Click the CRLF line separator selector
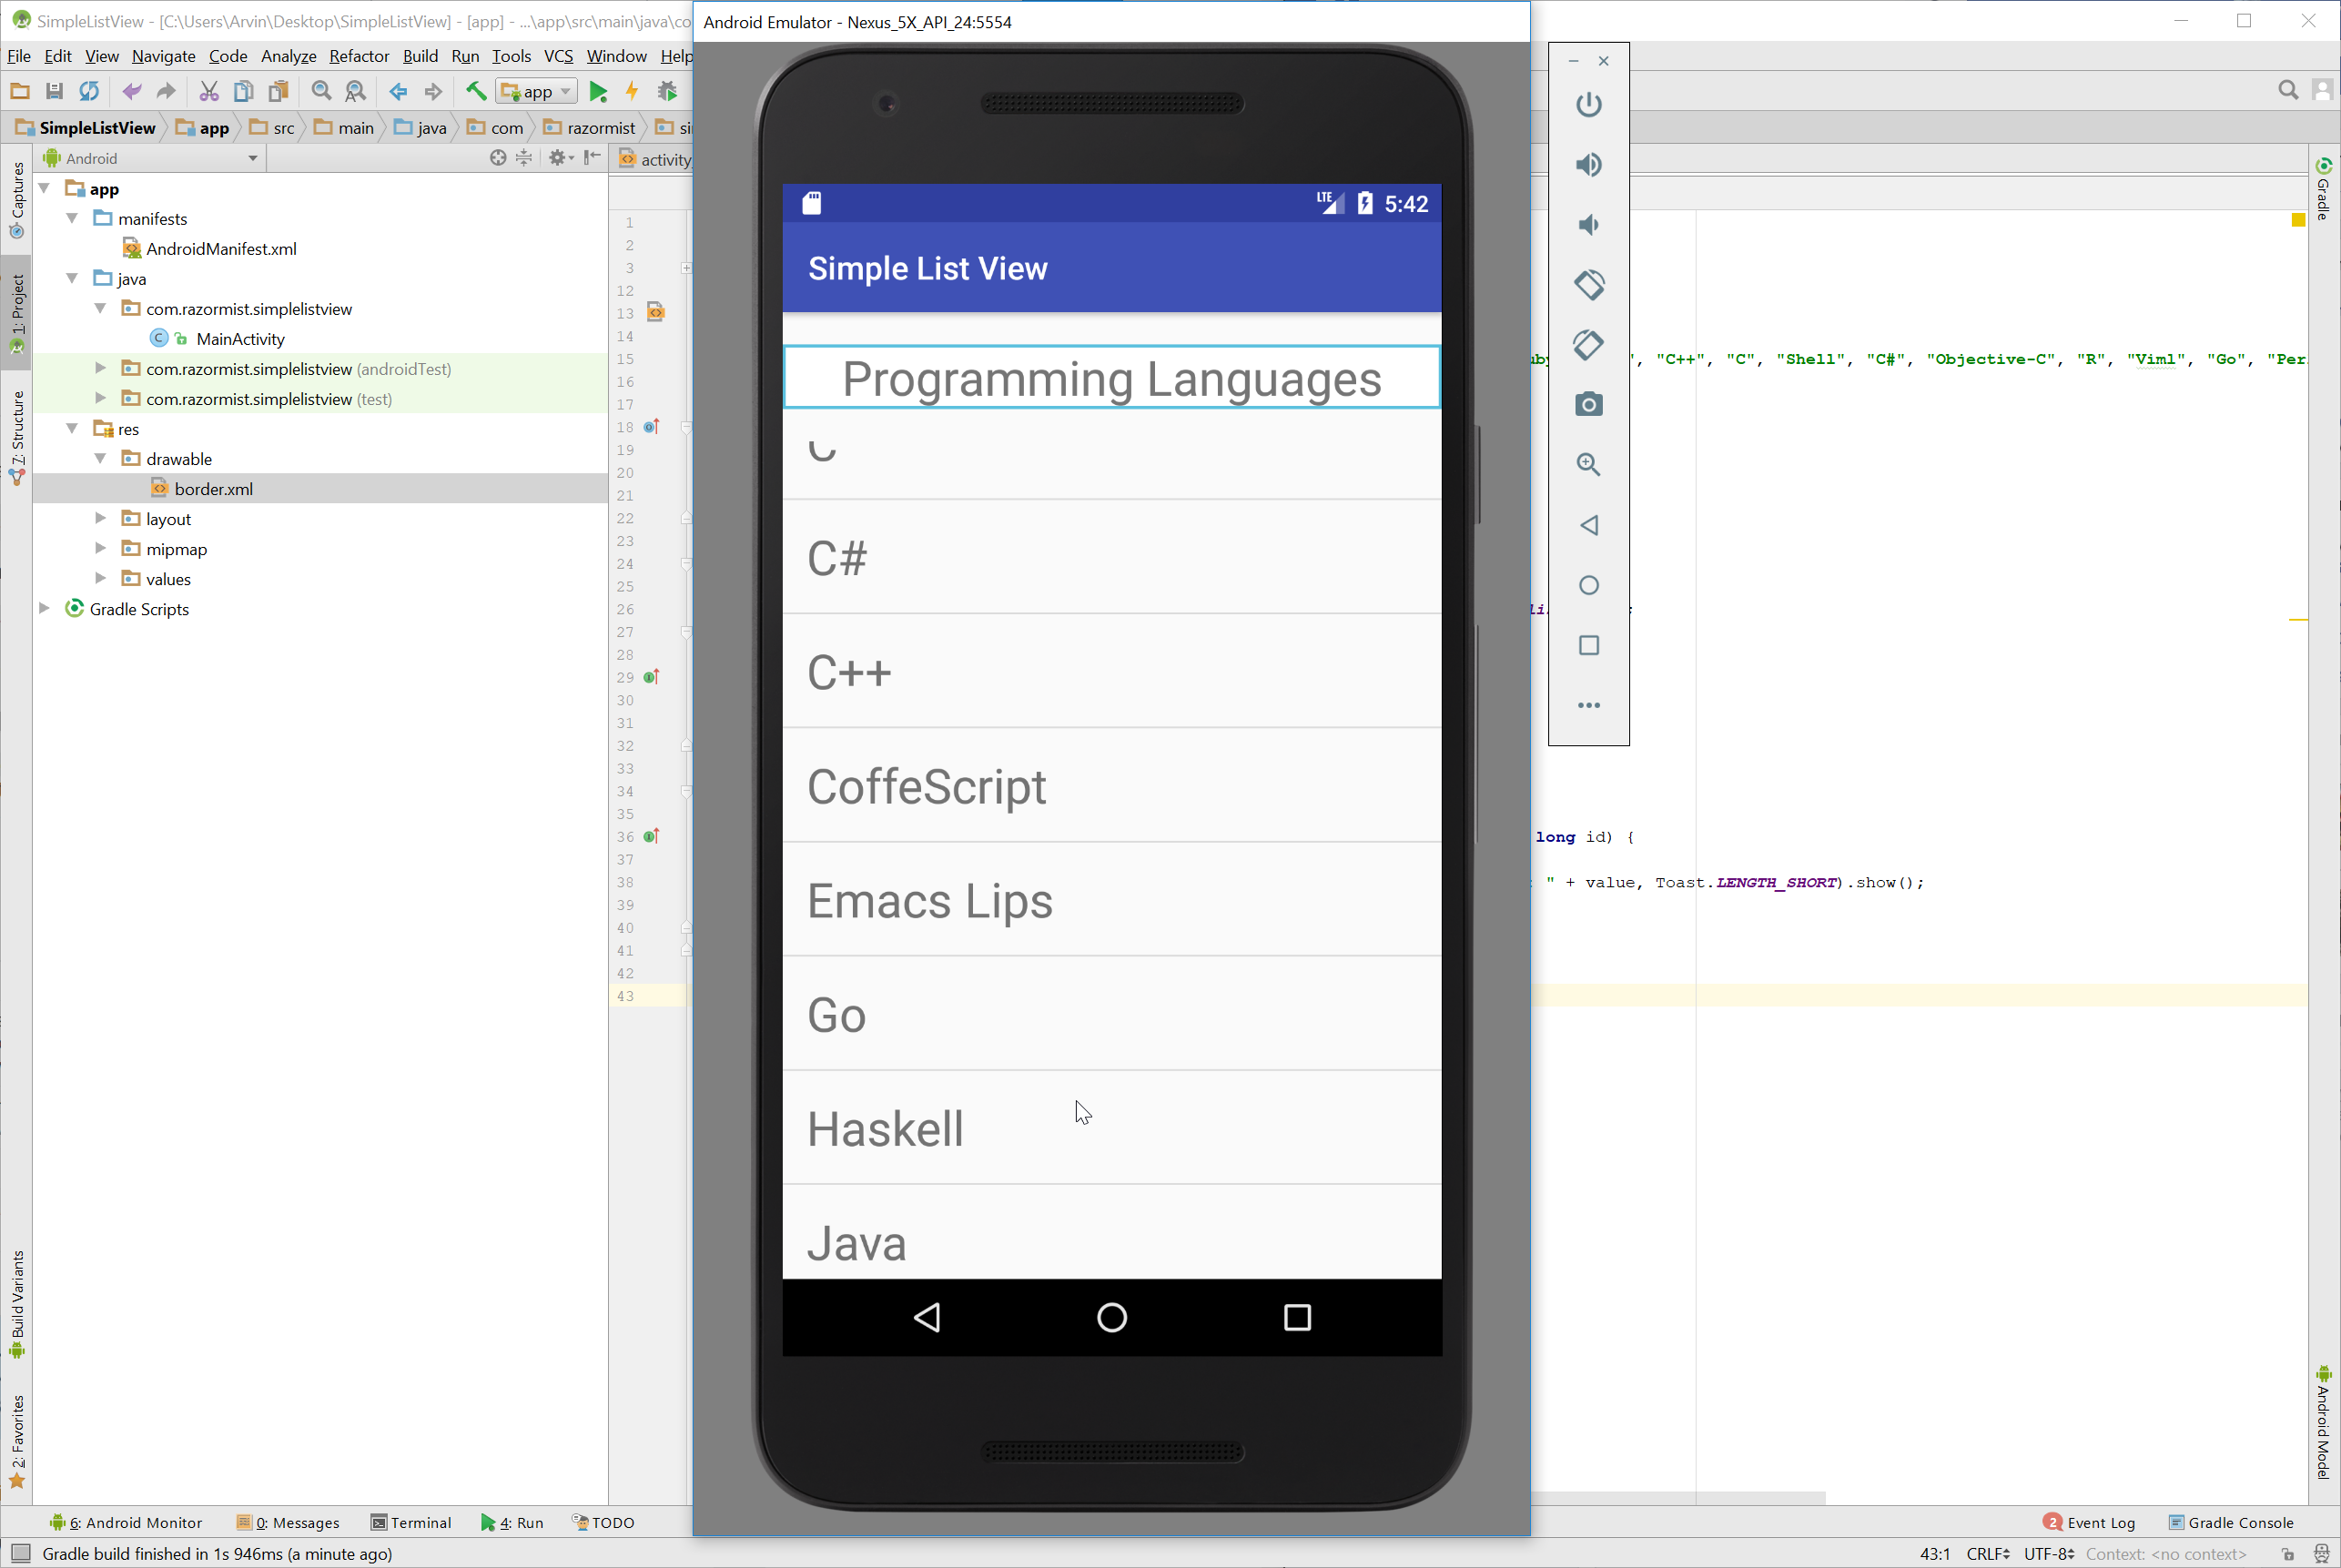The height and width of the screenshot is (1568, 2341). point(1987,1553)
